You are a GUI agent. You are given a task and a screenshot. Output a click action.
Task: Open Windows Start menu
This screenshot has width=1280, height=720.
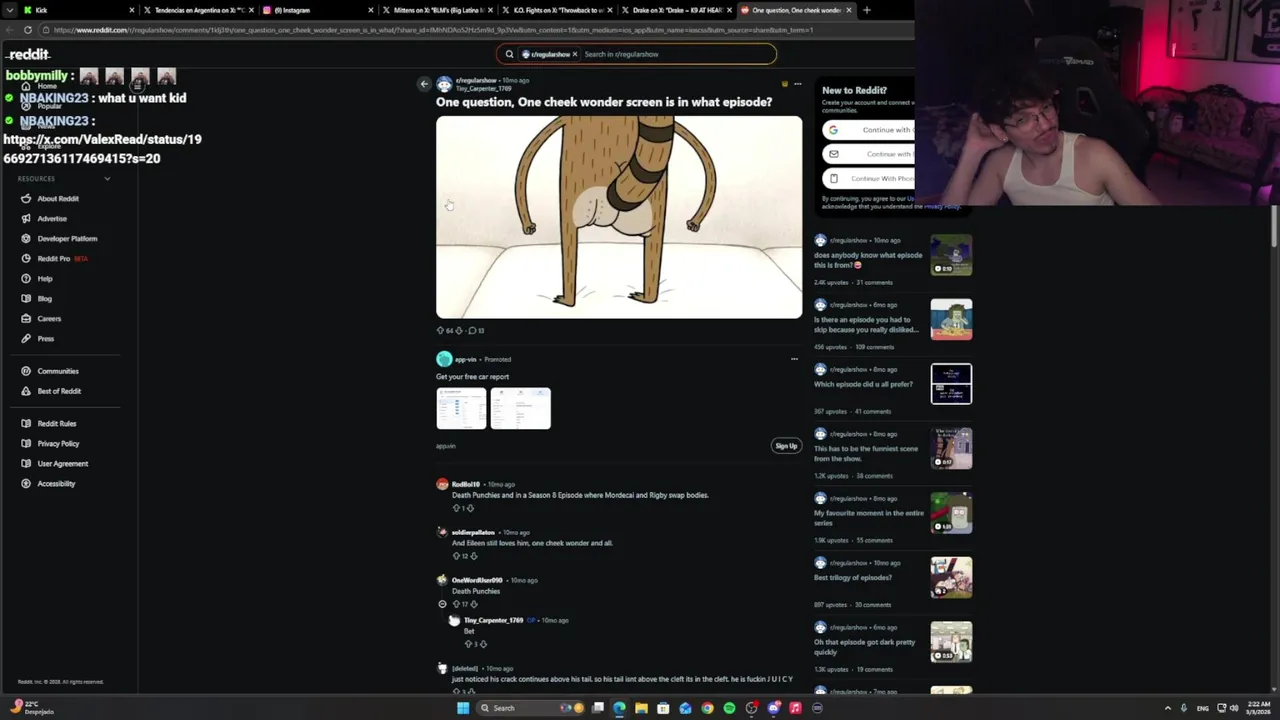pyautogui.click(x=463, y=708)
